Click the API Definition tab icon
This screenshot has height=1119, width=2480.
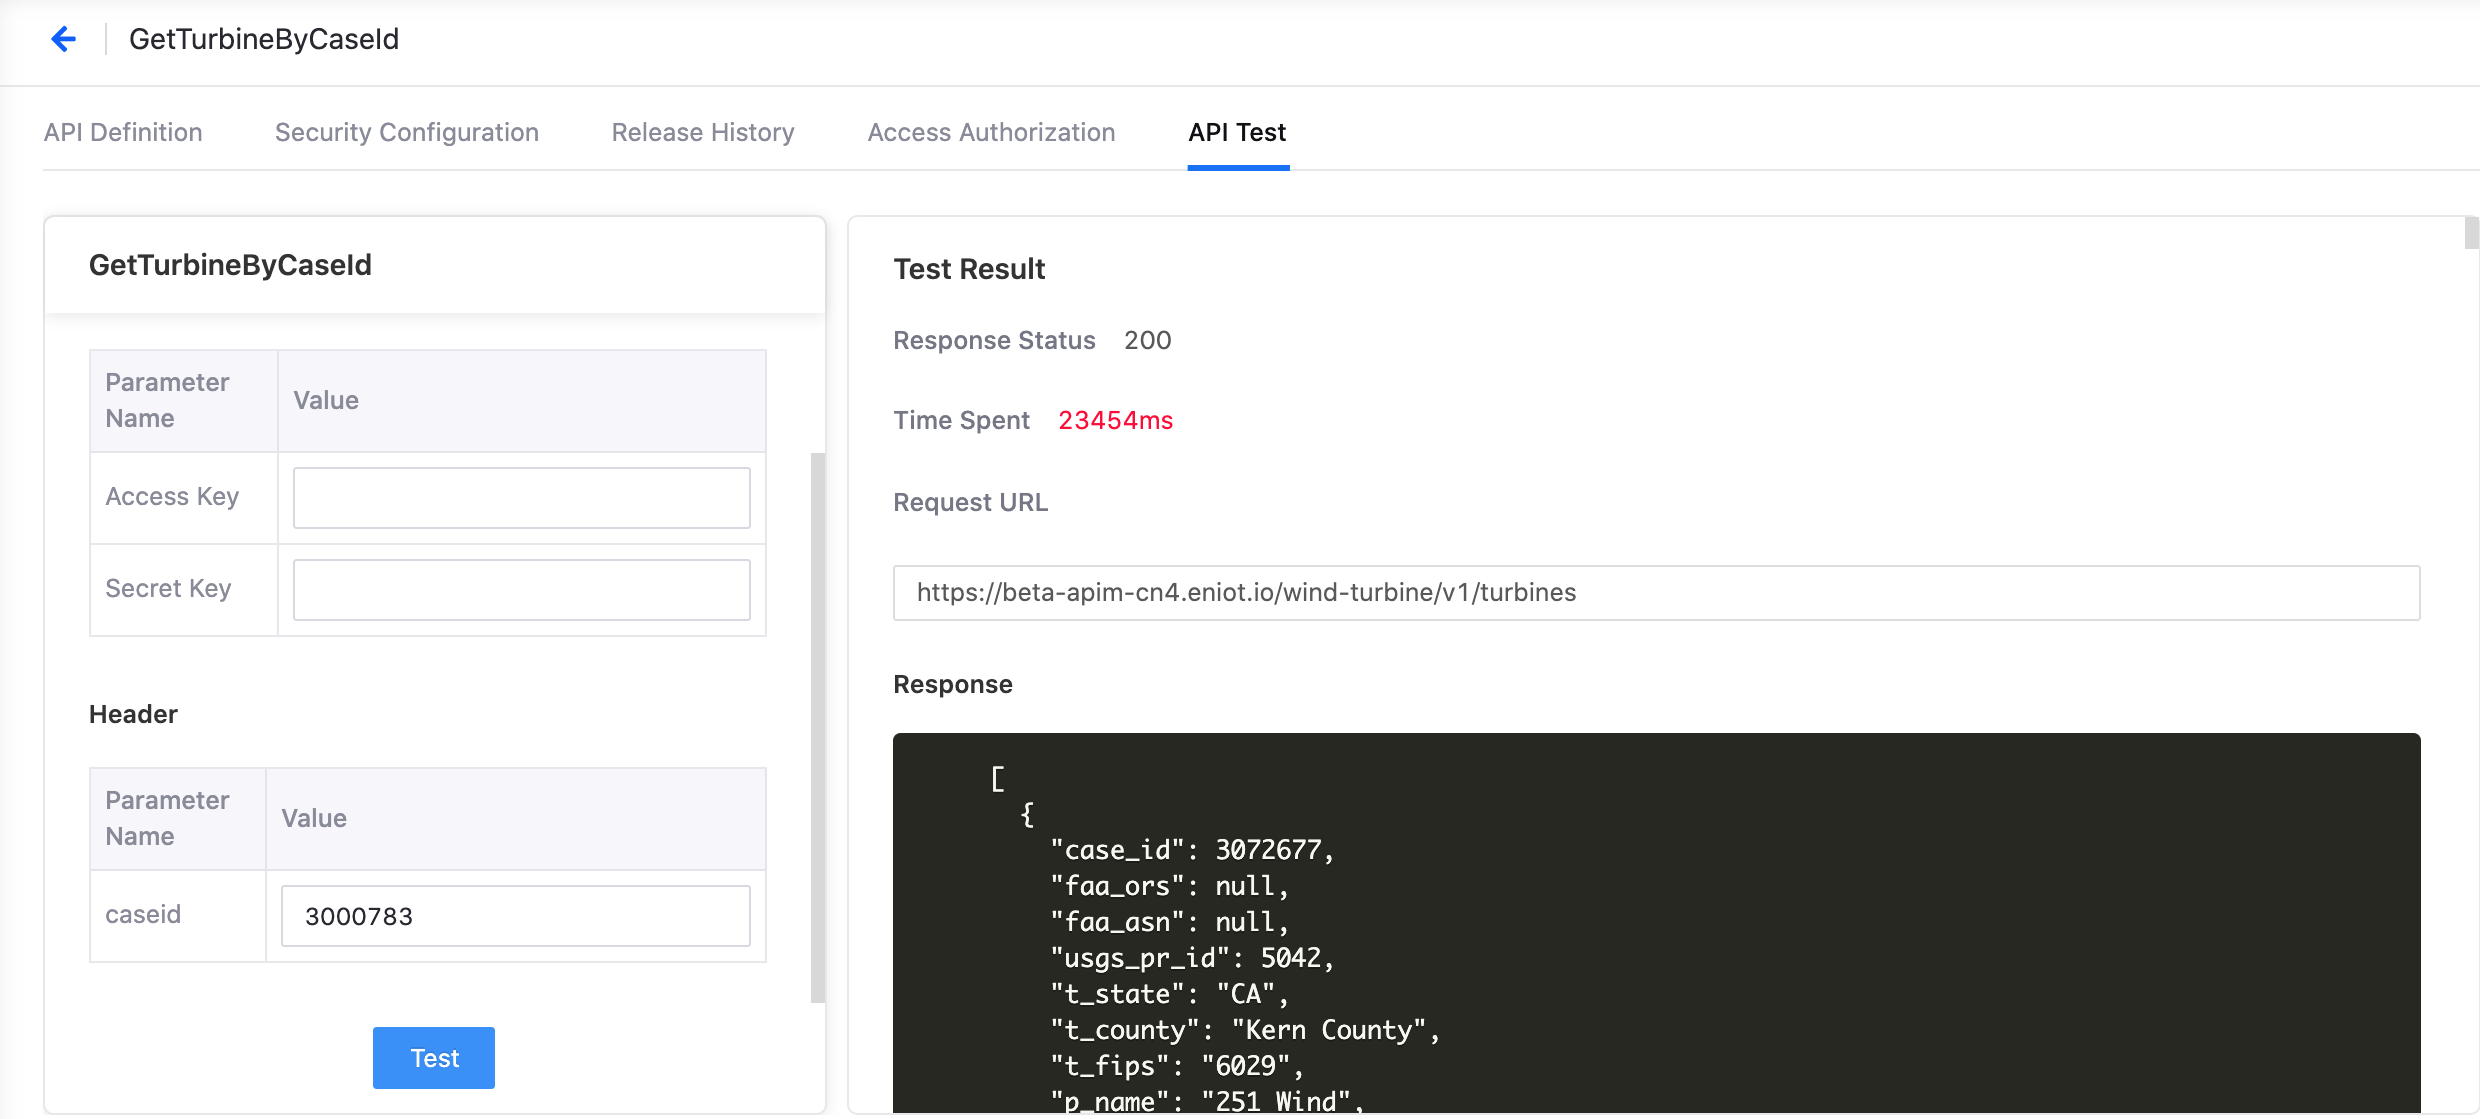(123, 133)
